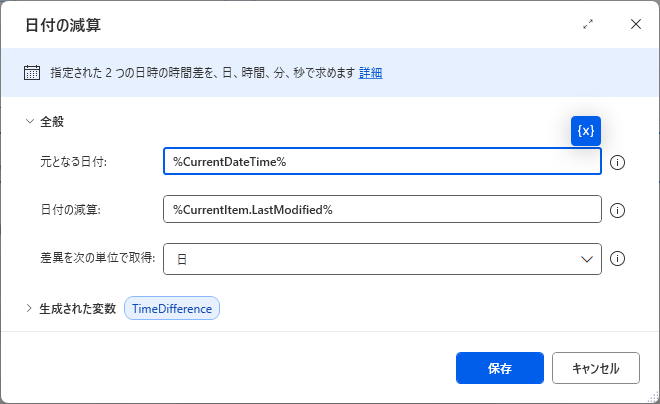This screenshot has width=660, height=404.
Task: Open the 差異を次の単位で取得 dropdown showing 日
Action: click(x=382, y=259)
